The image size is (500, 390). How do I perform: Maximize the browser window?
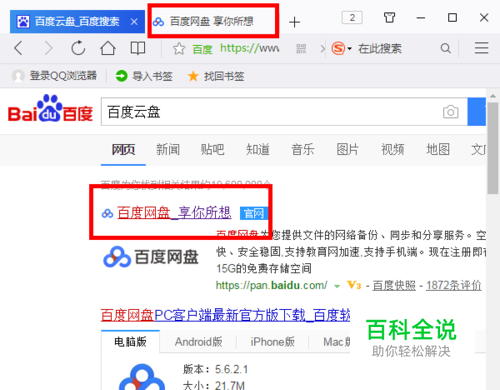pyautogui.click(x=452, y=17)
